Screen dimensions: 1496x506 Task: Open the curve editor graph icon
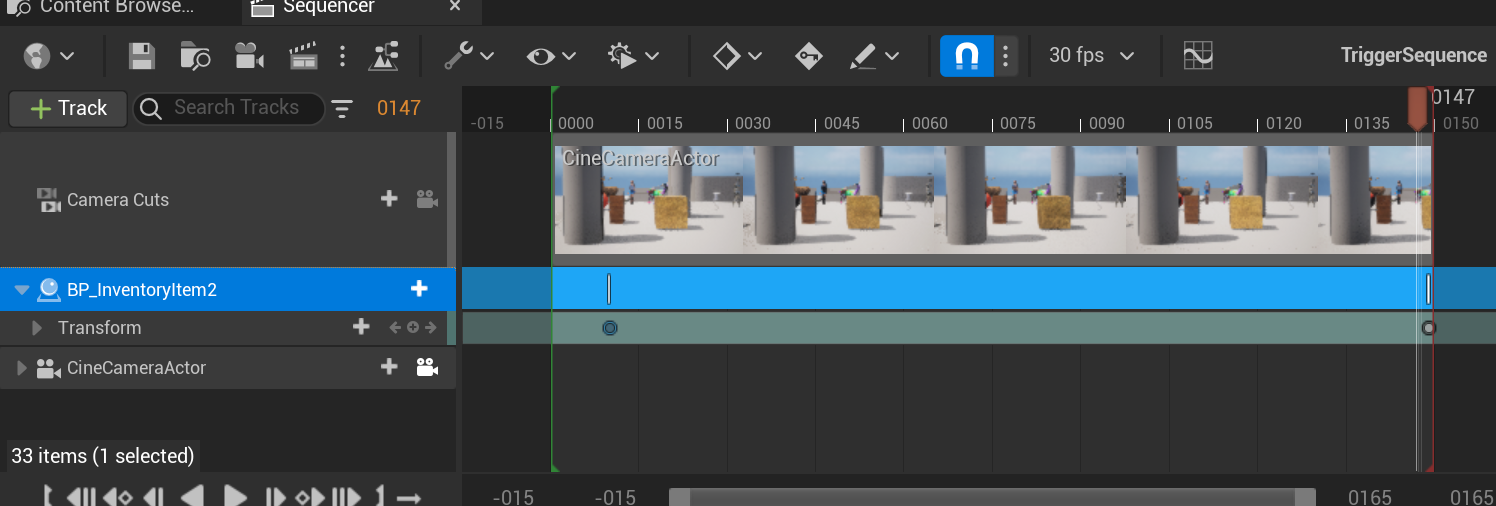pyautogui.click(x=1198, y=56)
